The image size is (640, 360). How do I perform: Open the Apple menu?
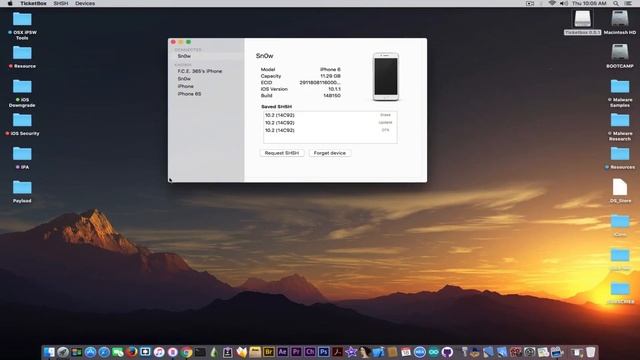10,3
